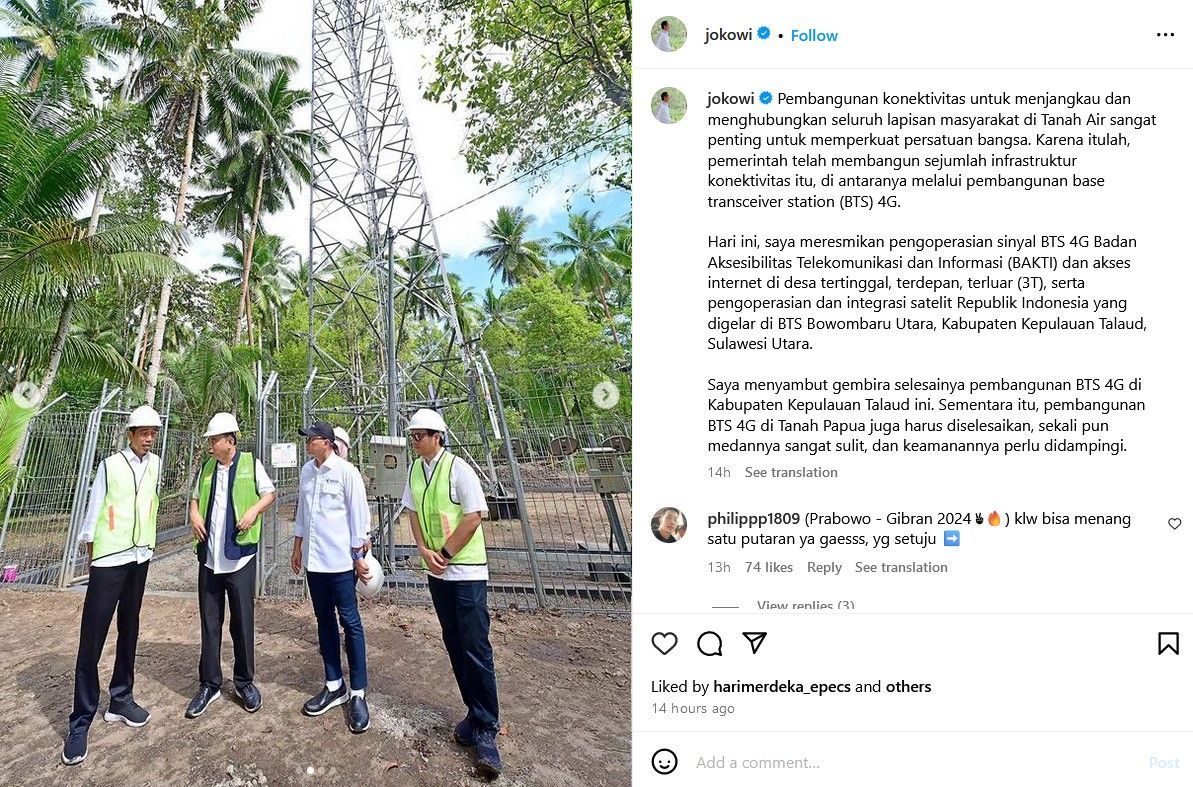The image size is (1193, 787).
Task: Open harimerdeka_epecs profile link
Action: click(x=781, y=687)
